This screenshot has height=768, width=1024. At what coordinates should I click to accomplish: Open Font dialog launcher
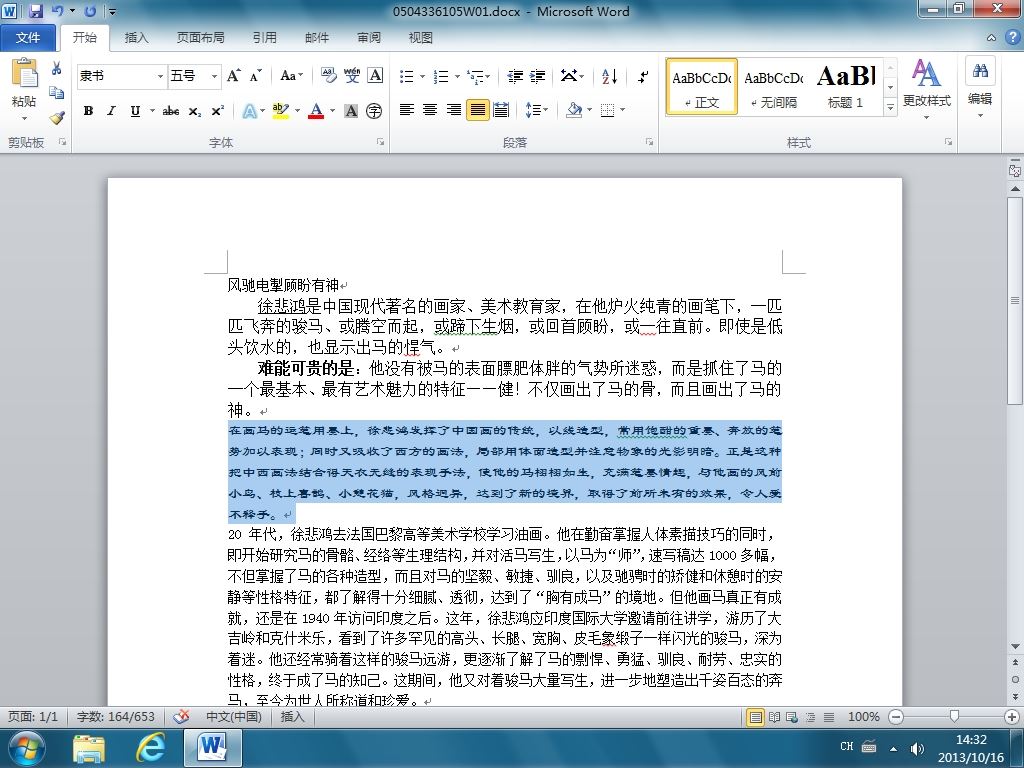click(380, 142)
